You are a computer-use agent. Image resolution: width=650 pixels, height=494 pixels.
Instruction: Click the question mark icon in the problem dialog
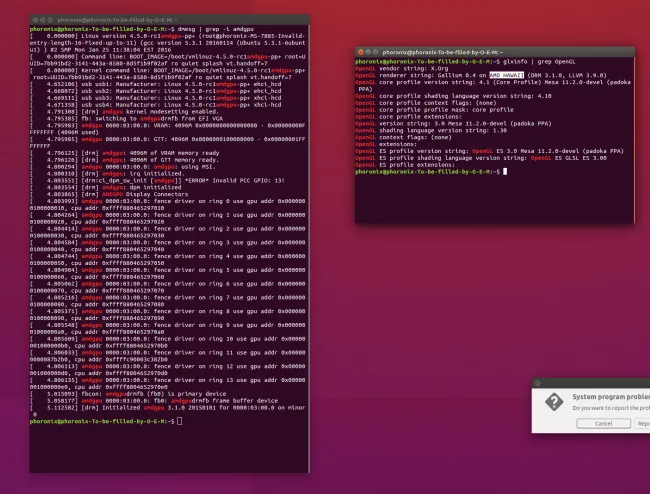coord(554,402)
